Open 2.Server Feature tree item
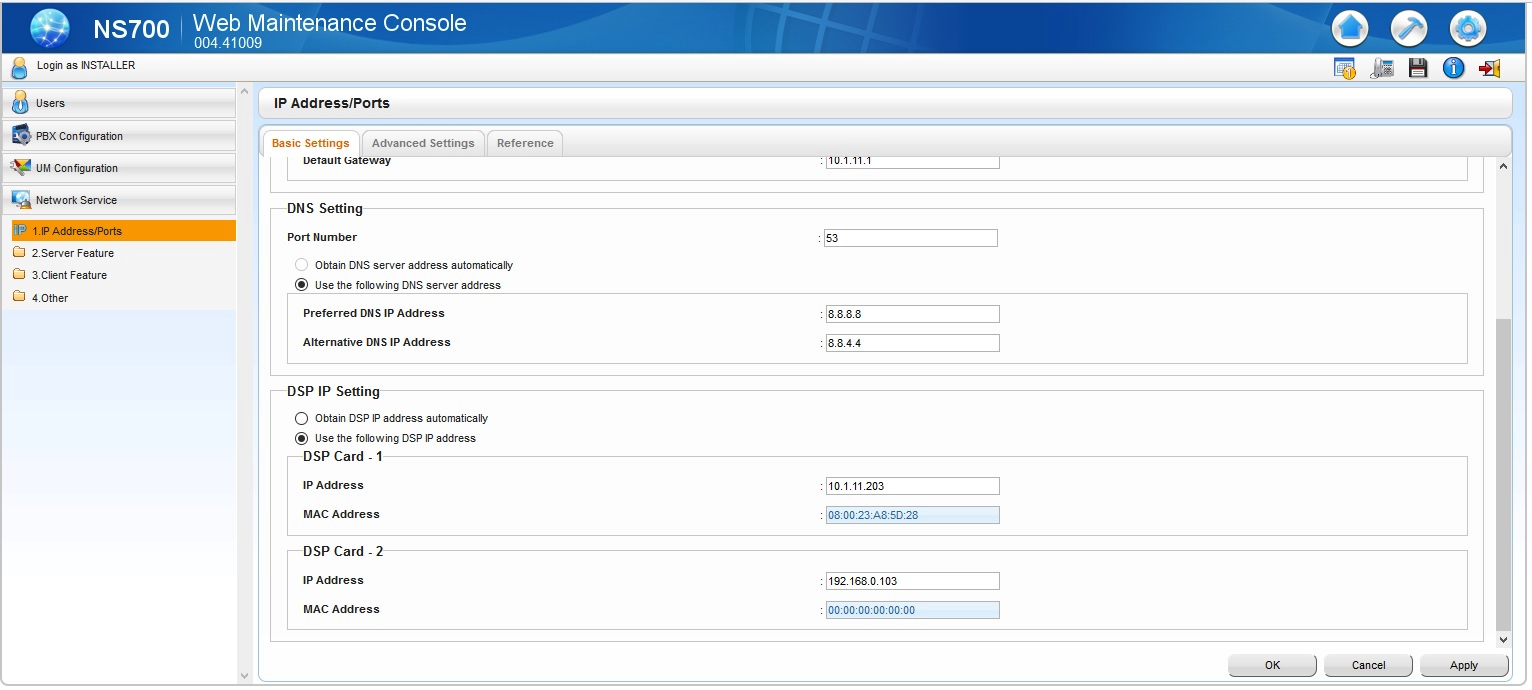 [72, 253]
